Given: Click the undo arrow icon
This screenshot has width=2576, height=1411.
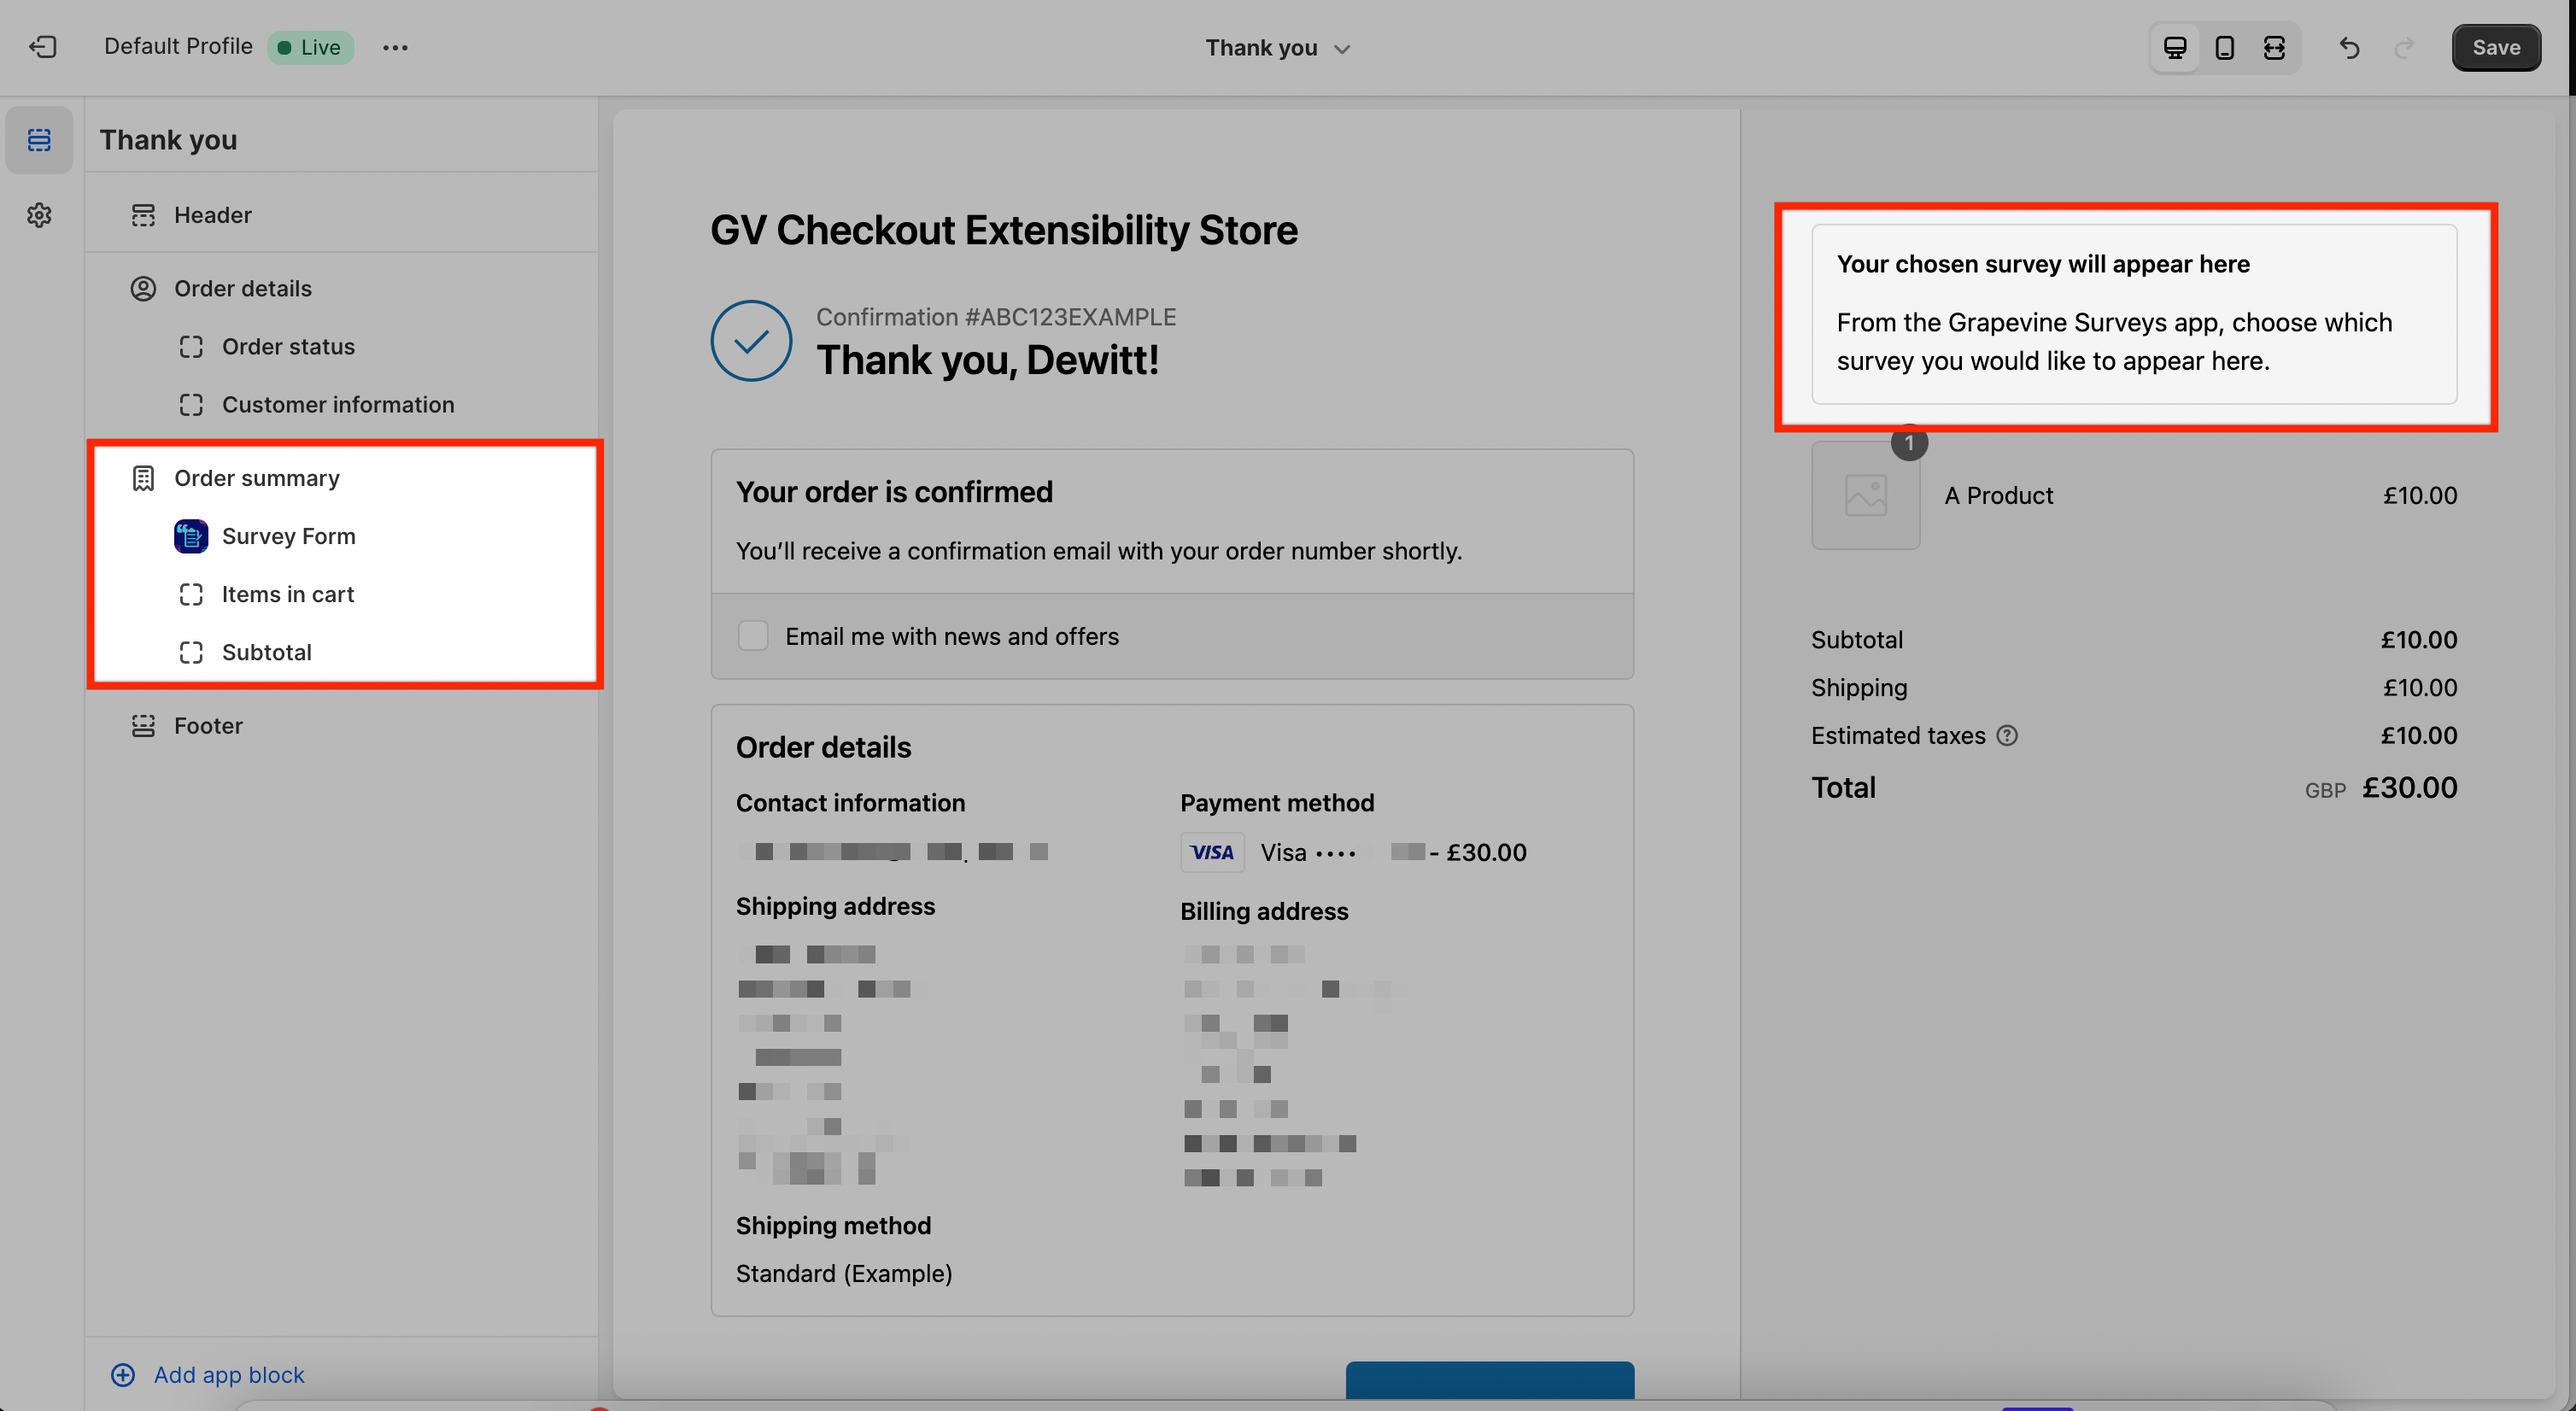Looking at the screenshot, I should (x=2349, y=47).
